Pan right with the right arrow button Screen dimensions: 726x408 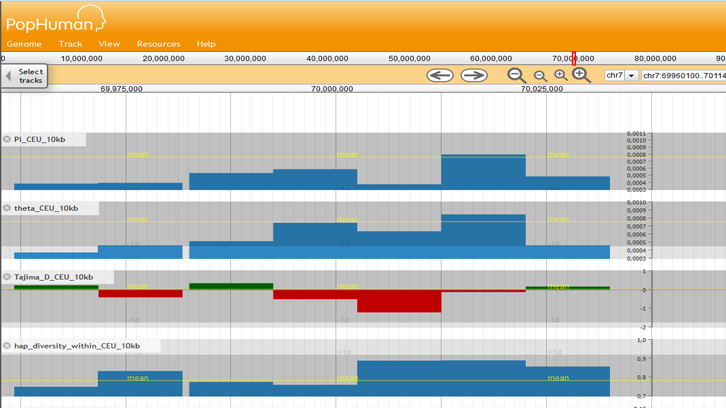473,75
